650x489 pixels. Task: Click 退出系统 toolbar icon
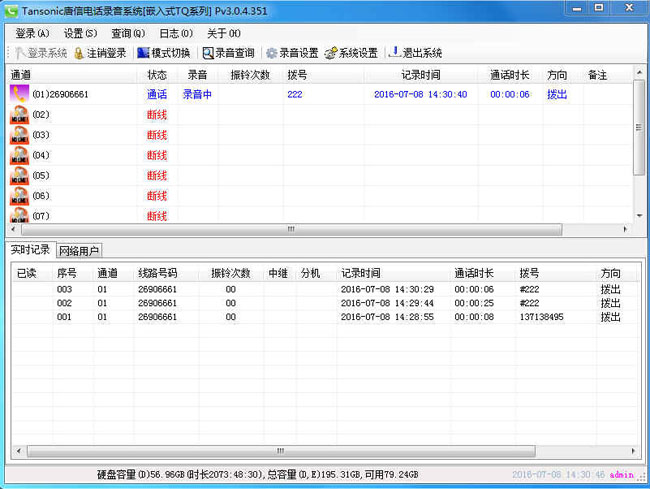pyautogui.click(x=395, y=53)
